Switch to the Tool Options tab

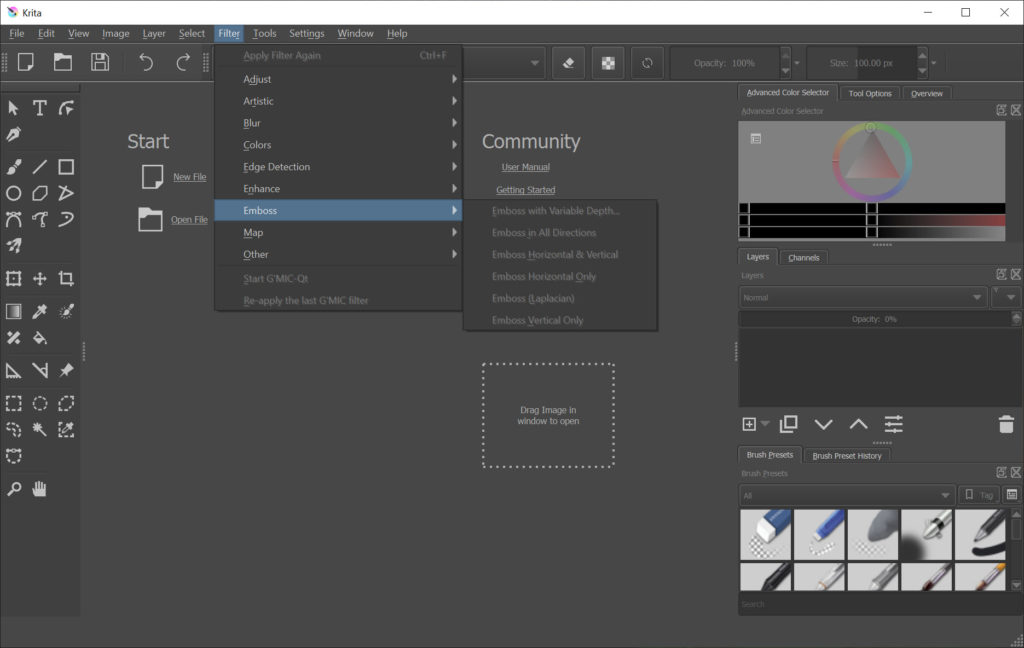(870, 93)
